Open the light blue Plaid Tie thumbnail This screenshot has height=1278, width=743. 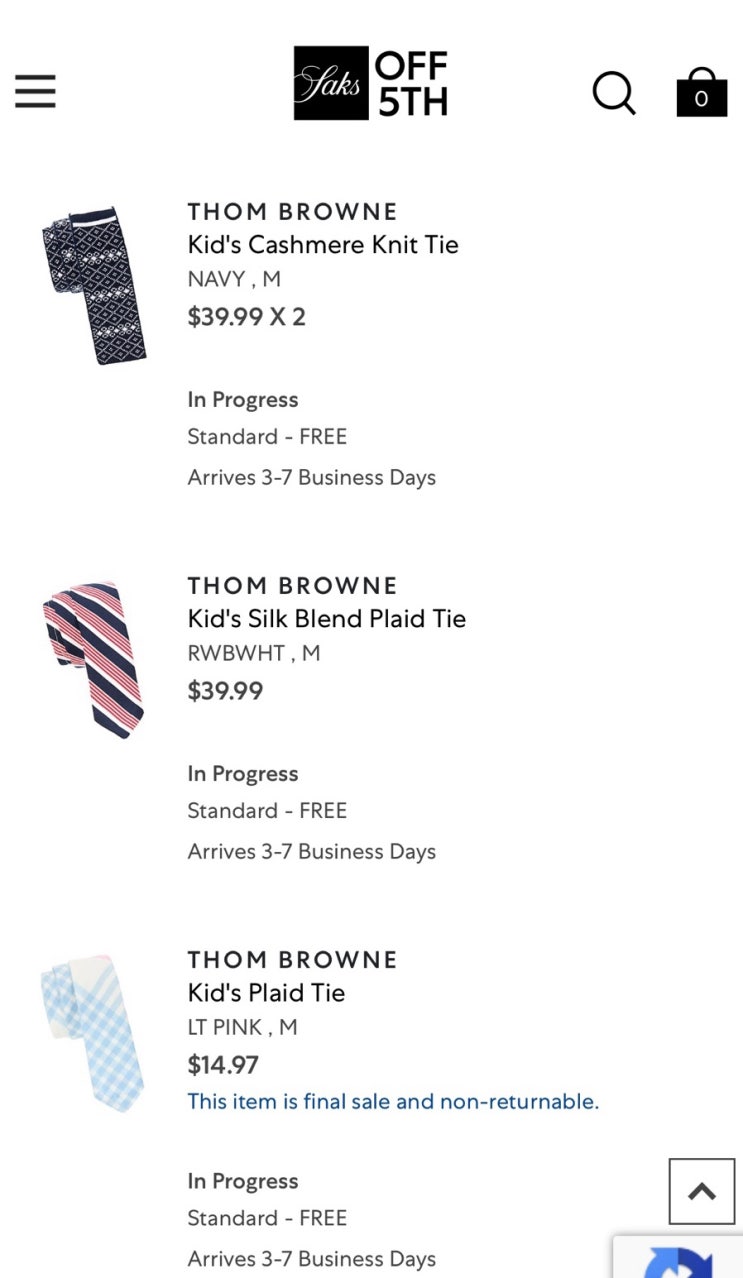click(93, 1033)
